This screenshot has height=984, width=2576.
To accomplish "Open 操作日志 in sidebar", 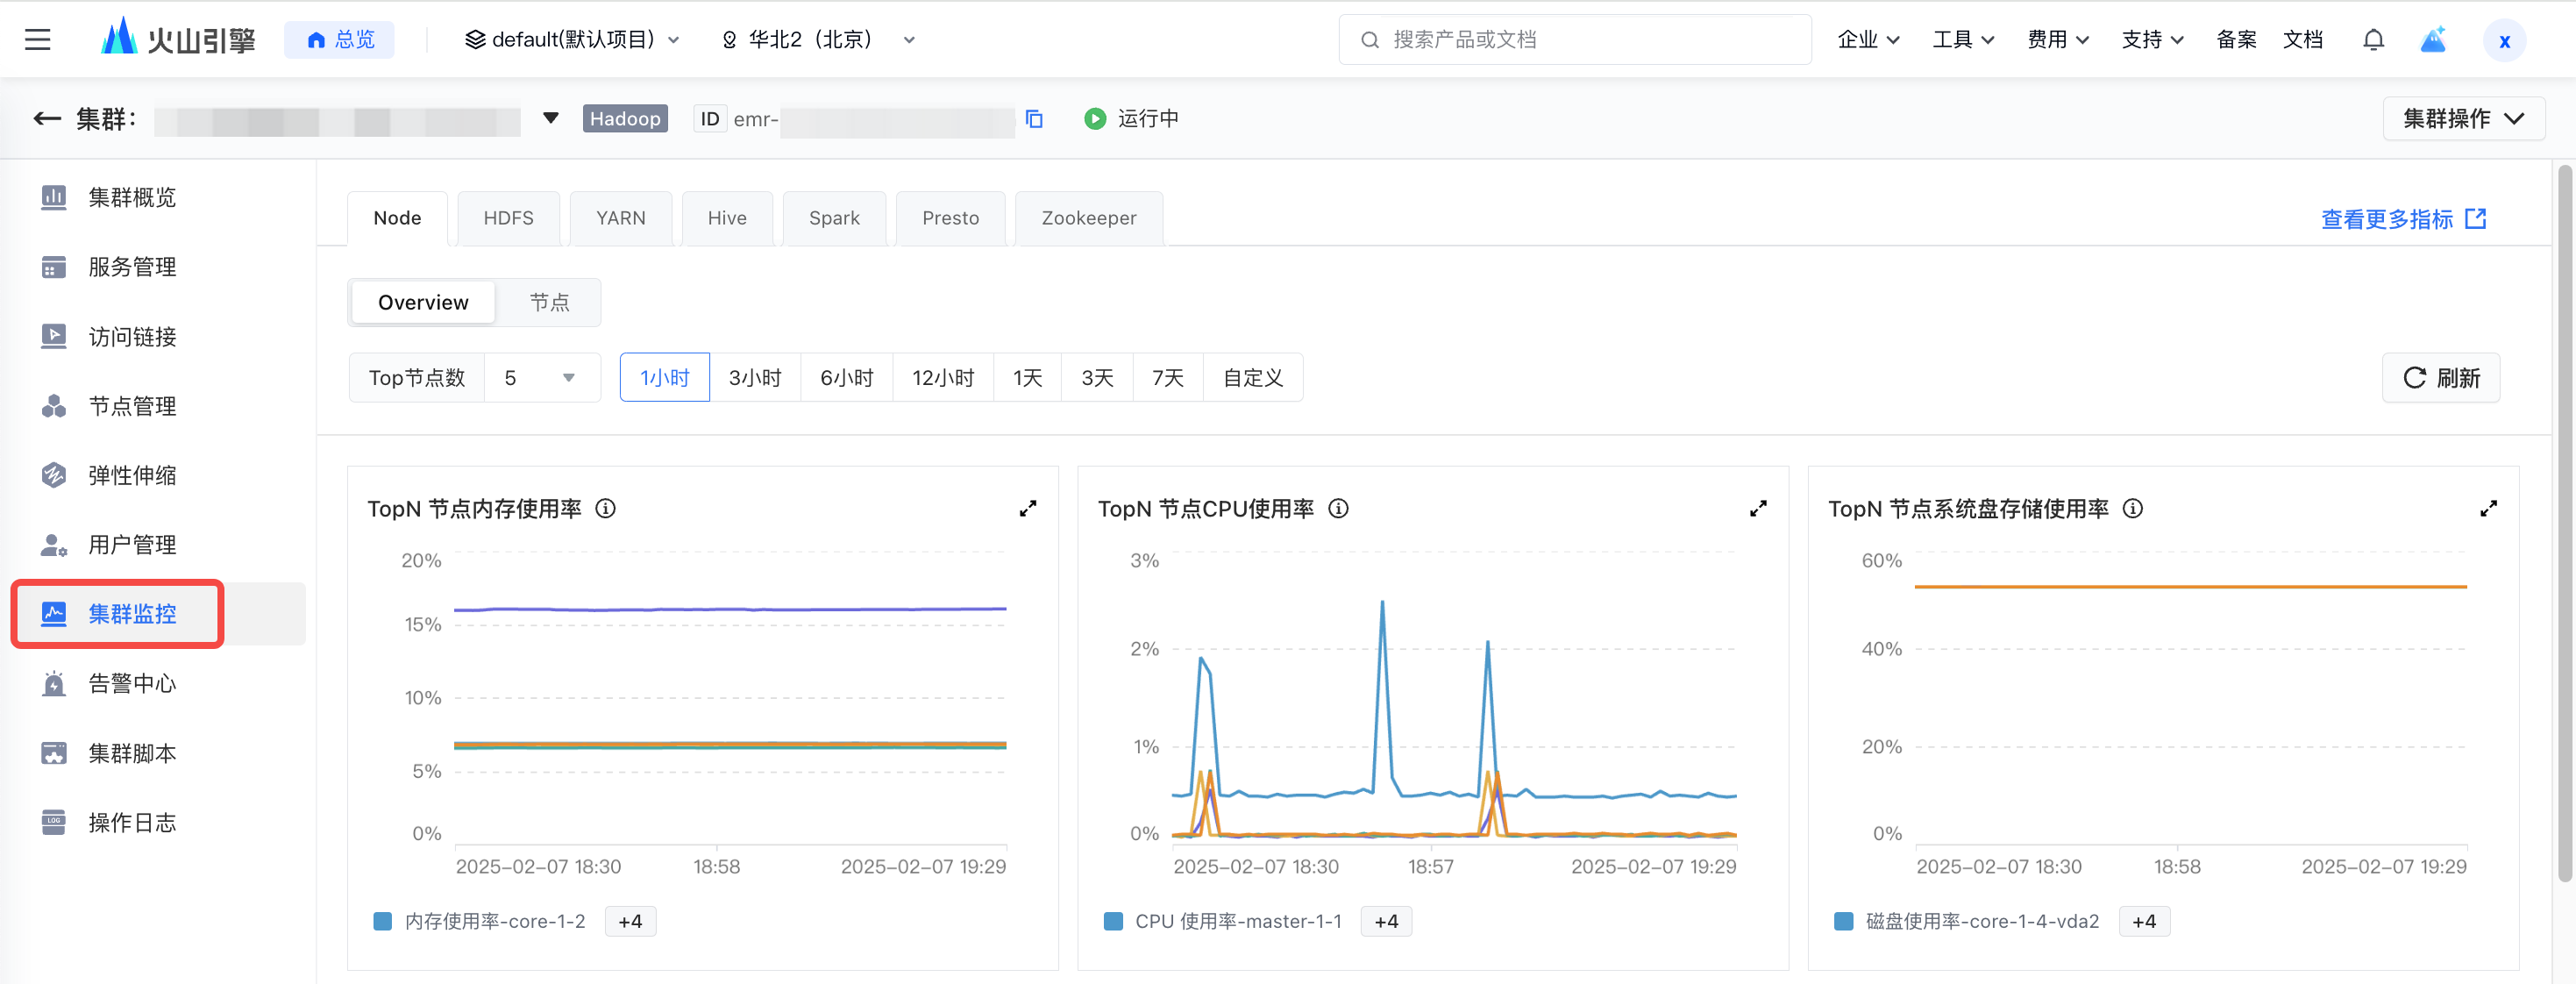I will point(132,822).
